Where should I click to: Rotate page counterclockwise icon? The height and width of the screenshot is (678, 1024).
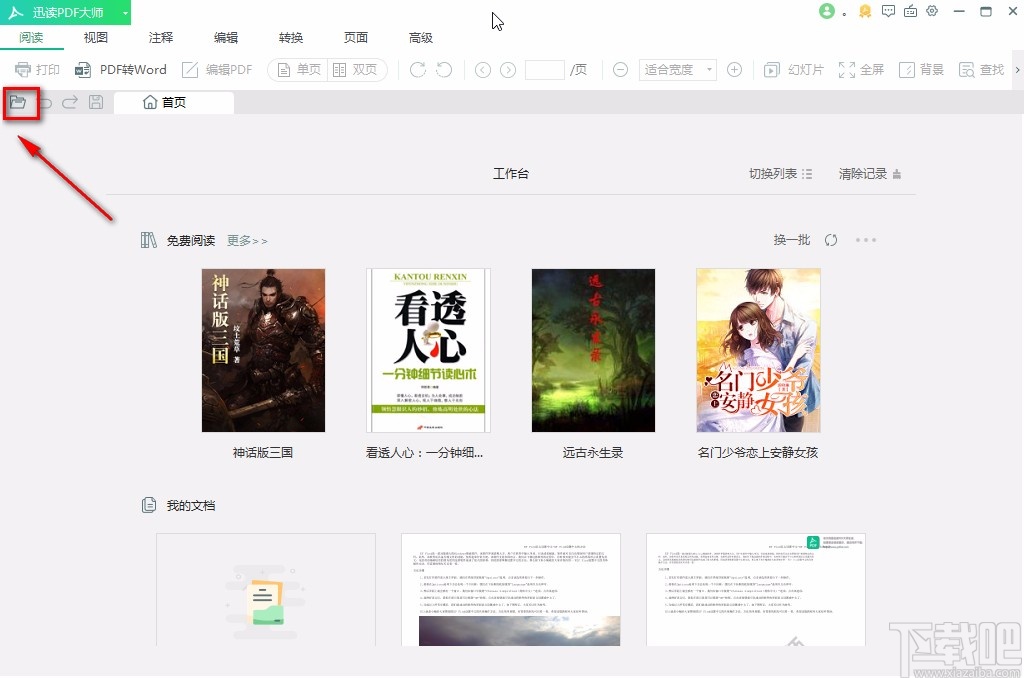click(x=444, y=69)
